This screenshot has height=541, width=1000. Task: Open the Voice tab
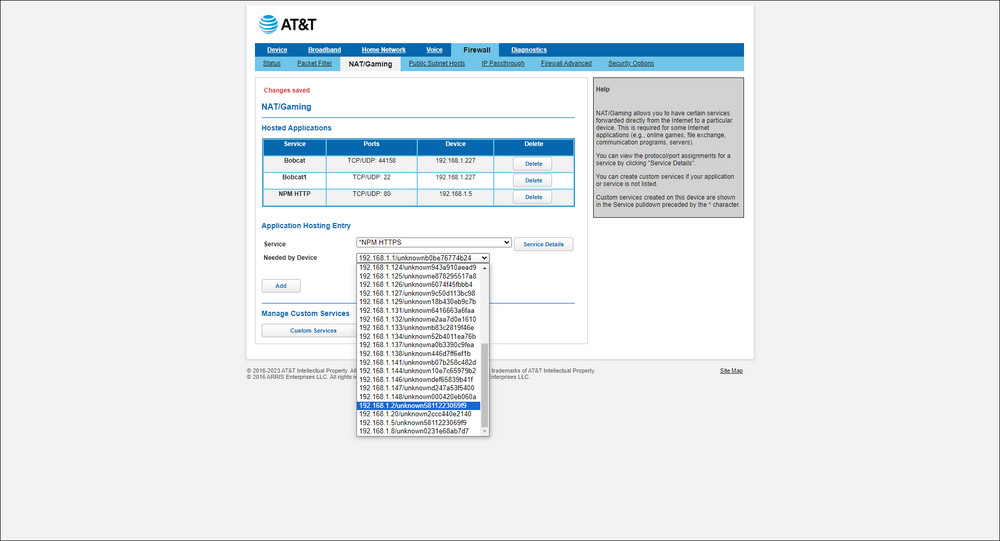tap(434, 50)
